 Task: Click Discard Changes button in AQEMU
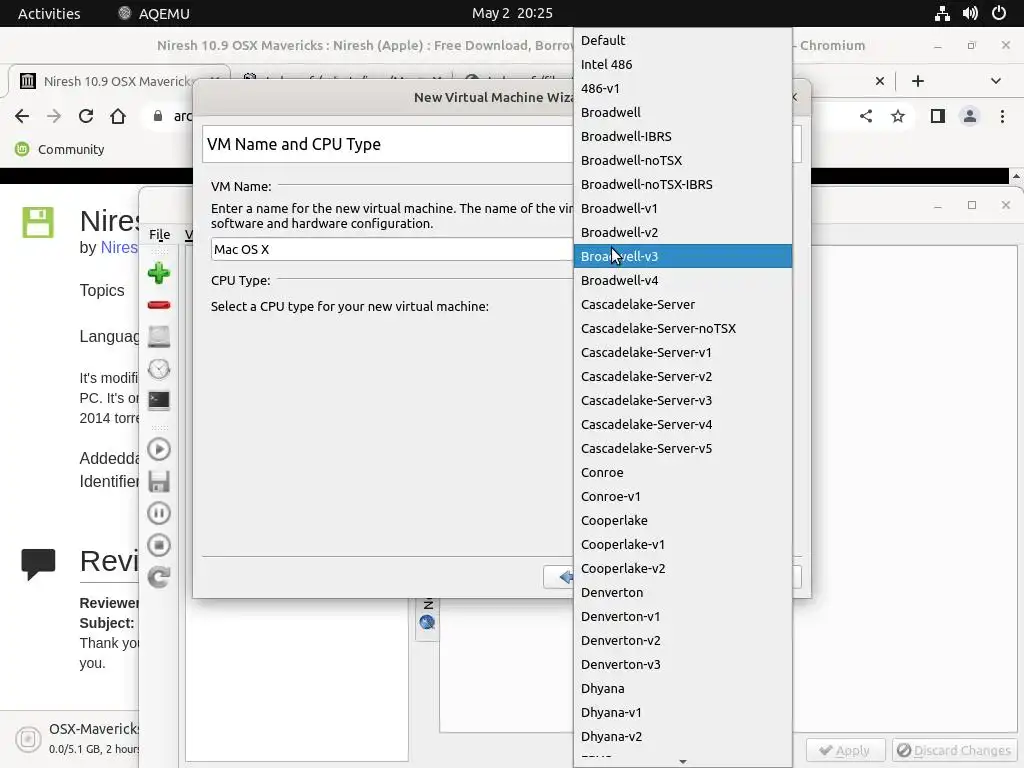[953, 750]
